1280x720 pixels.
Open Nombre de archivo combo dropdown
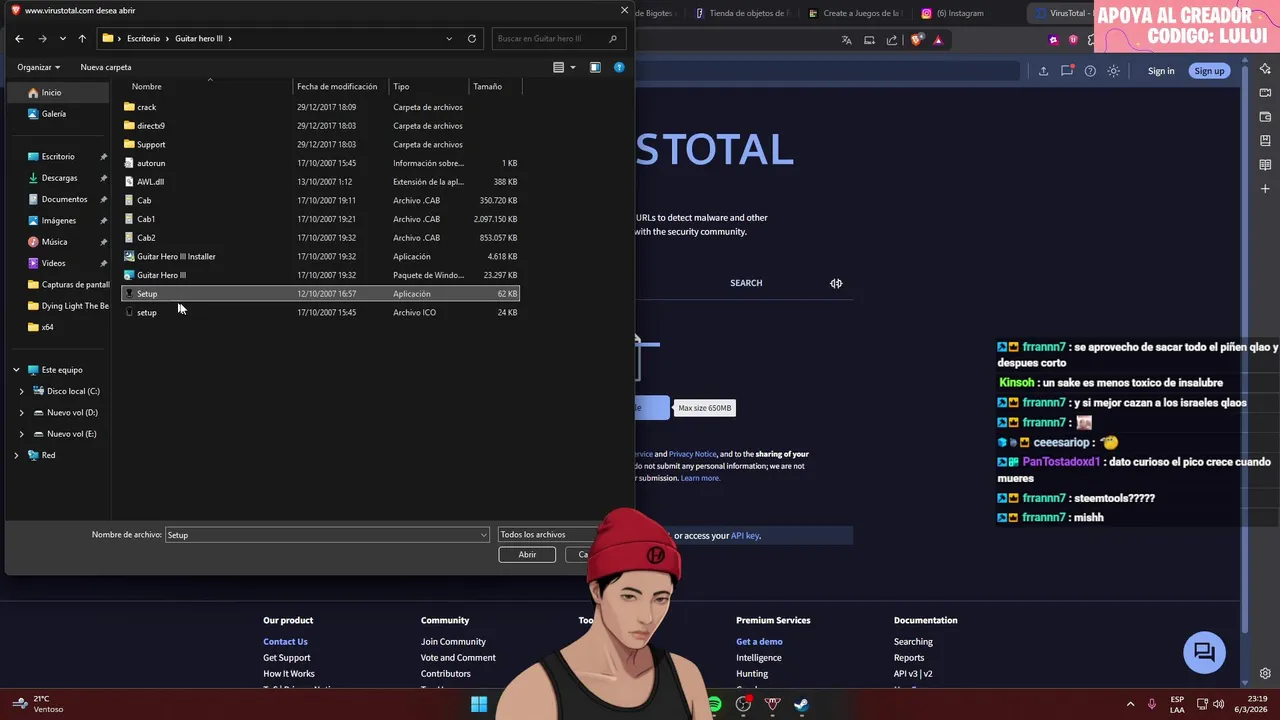pyautogui.click(x=484, y=535)
